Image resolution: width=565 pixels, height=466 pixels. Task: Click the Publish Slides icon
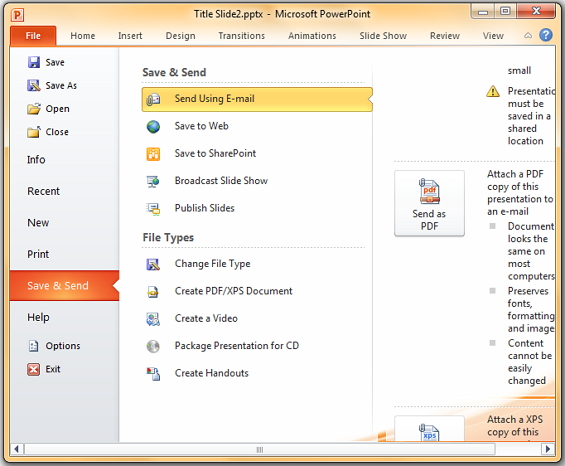[x=153, y=209]
